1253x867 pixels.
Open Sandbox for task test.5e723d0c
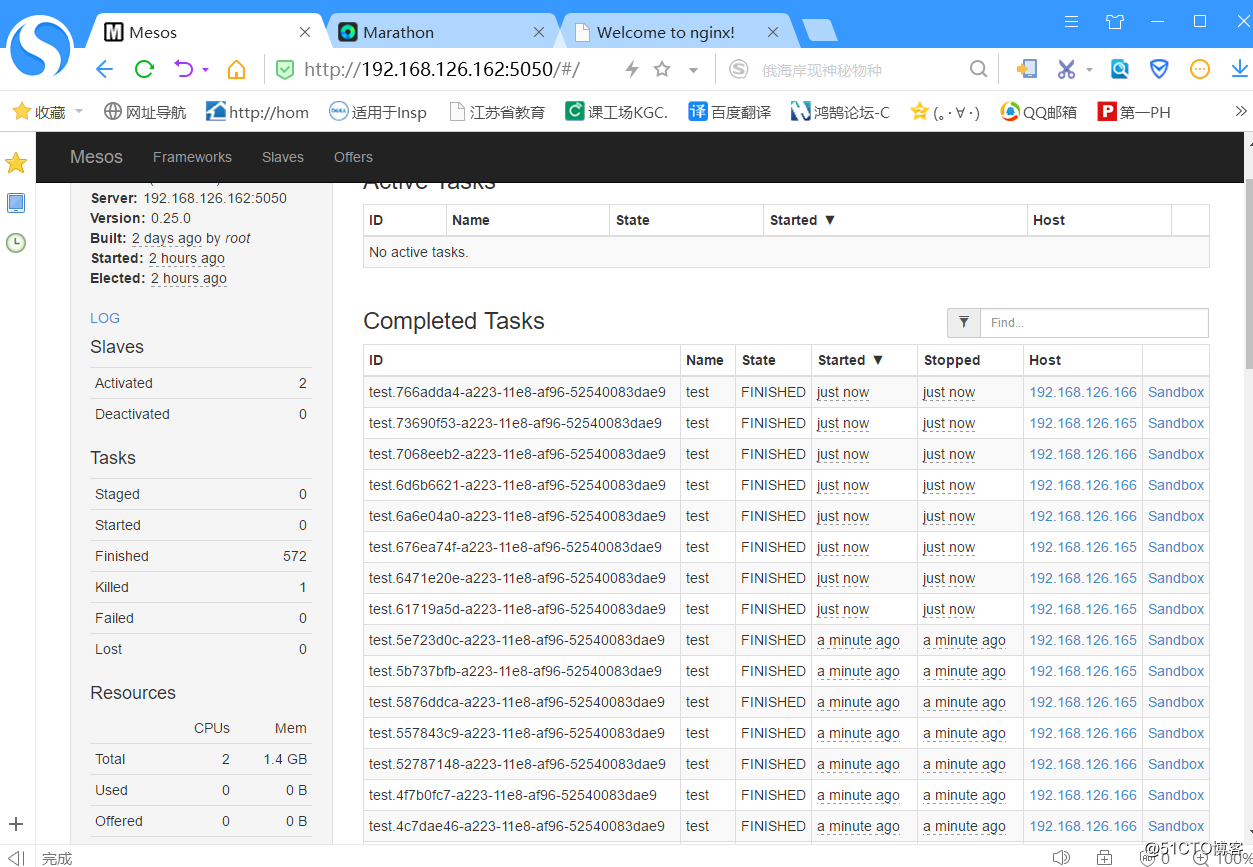click(x=1176, y=640)
